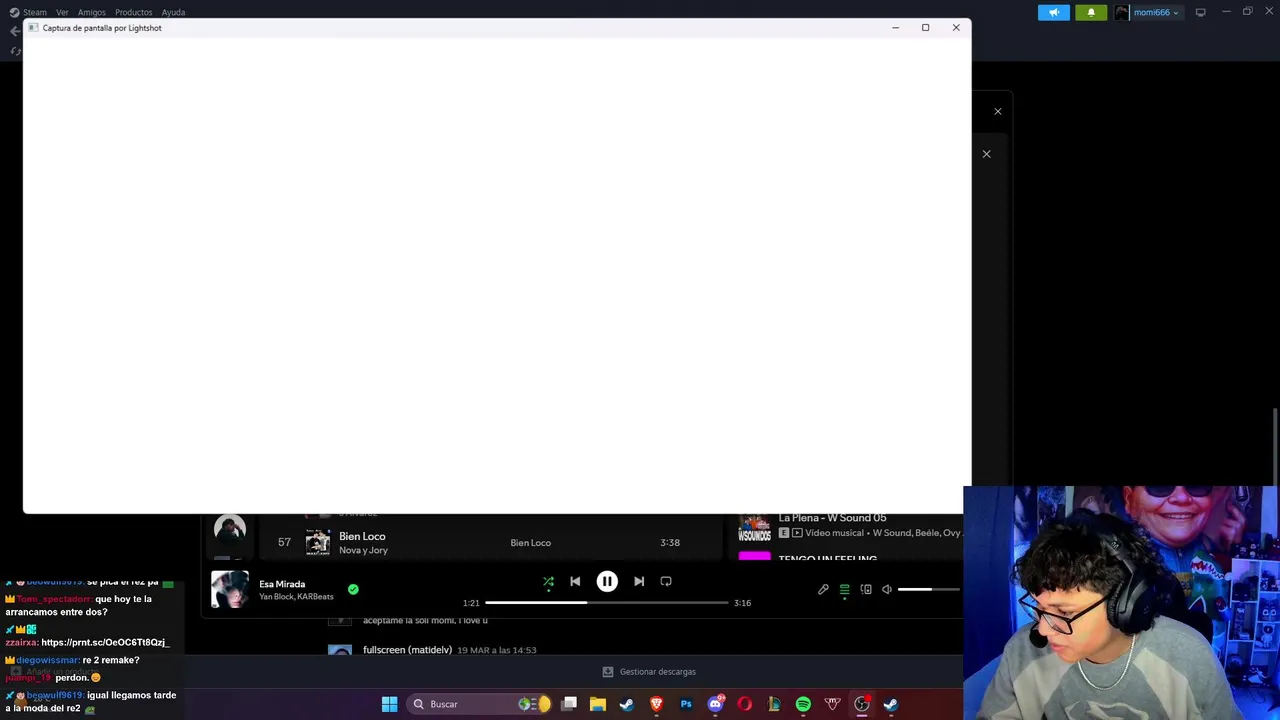Image resolution: width=1280 pixels, height=720 pixels.
Task: Open Discord from the taskbar
Action: (x=715, y=704)
